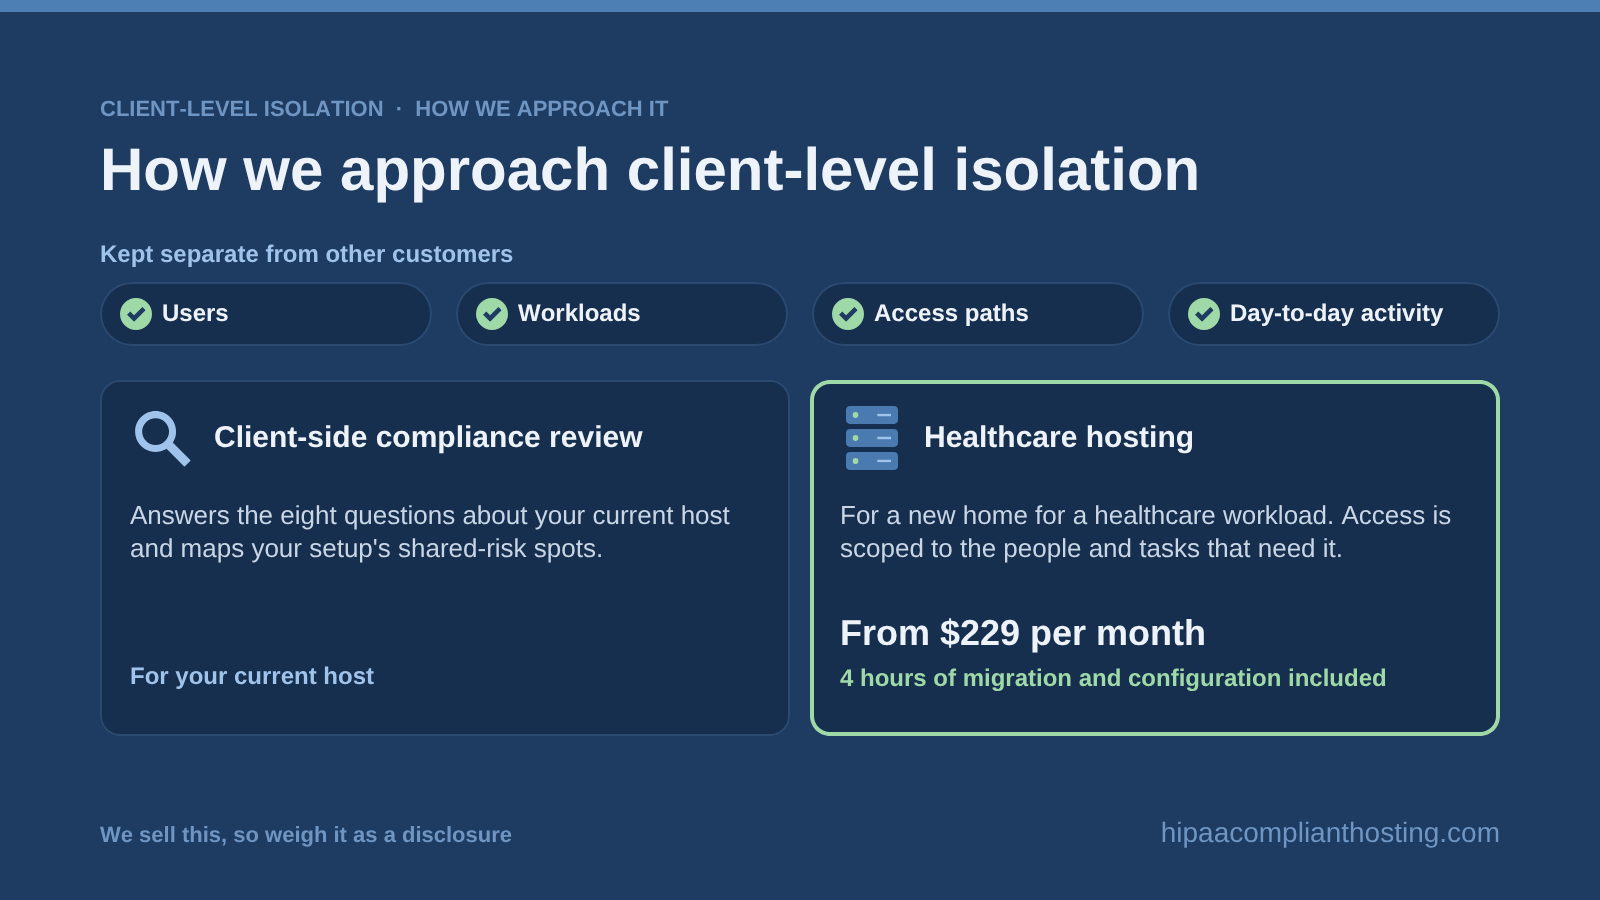Click the "For your current host" label

[252, 676]
